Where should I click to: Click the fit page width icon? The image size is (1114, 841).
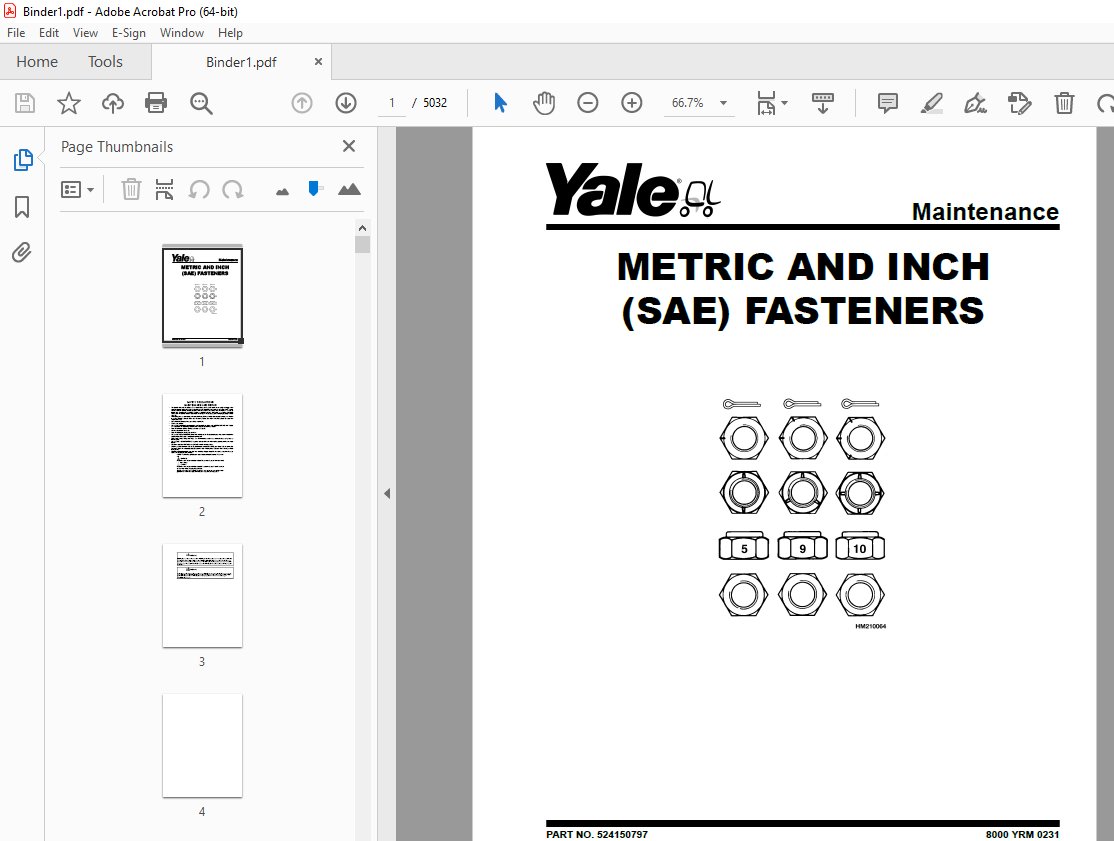click(x=767, y=103)
